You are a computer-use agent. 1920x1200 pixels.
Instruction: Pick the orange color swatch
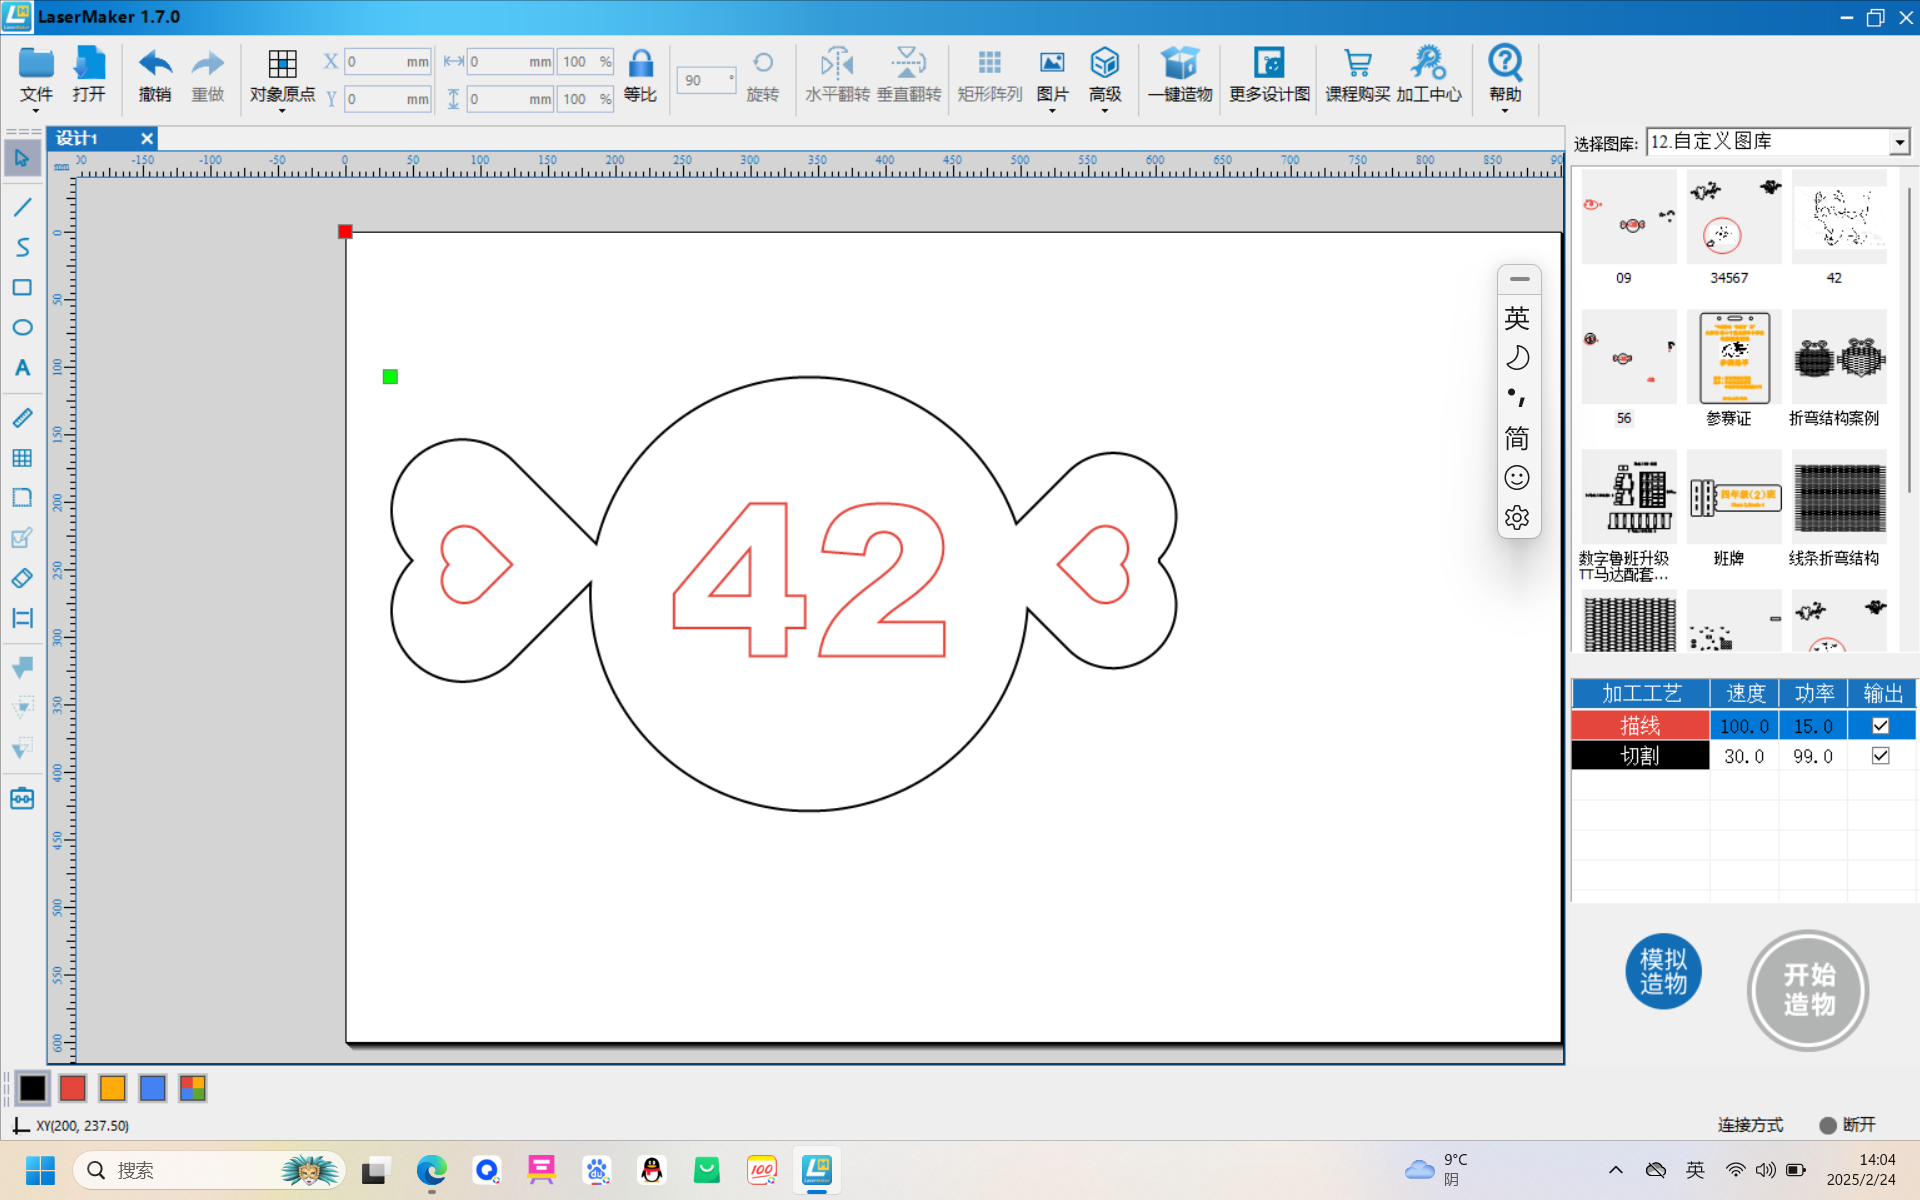coord(112,1088)
